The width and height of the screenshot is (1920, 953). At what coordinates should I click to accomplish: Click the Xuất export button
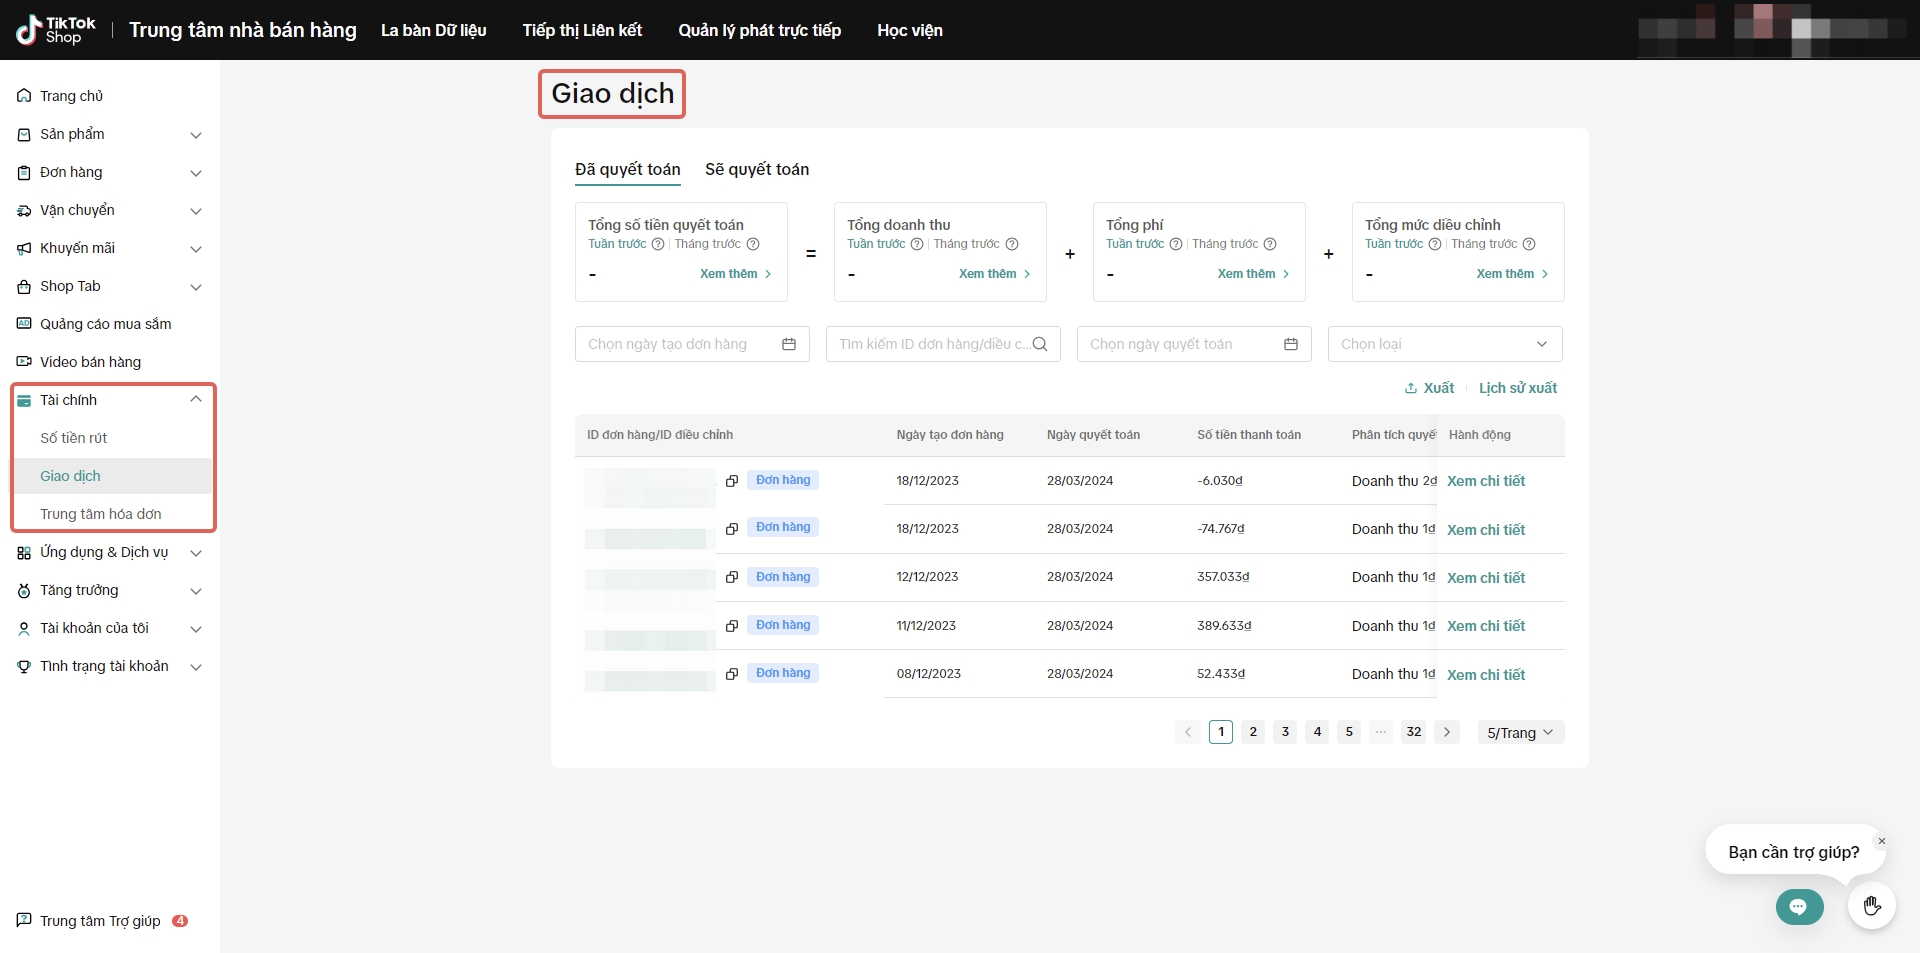[1429, 388]
